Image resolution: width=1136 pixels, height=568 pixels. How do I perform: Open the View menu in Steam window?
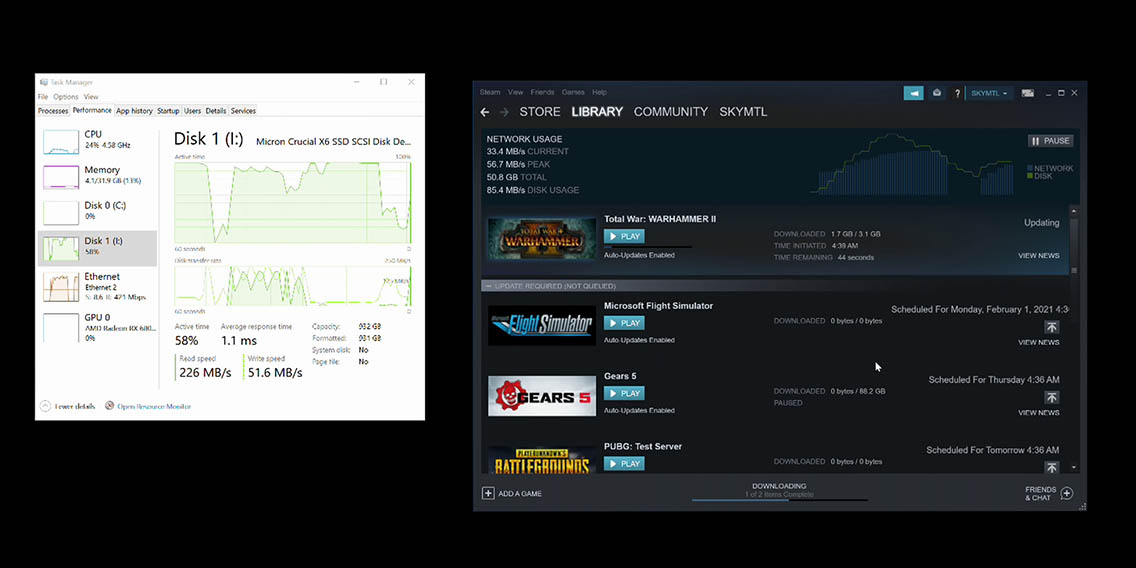coord(515,92)
